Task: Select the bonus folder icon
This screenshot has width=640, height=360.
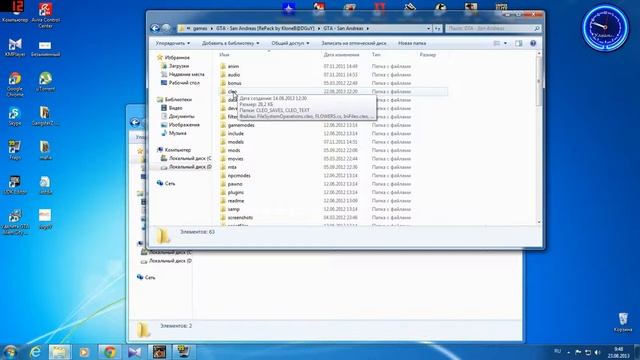Action: 223,83
